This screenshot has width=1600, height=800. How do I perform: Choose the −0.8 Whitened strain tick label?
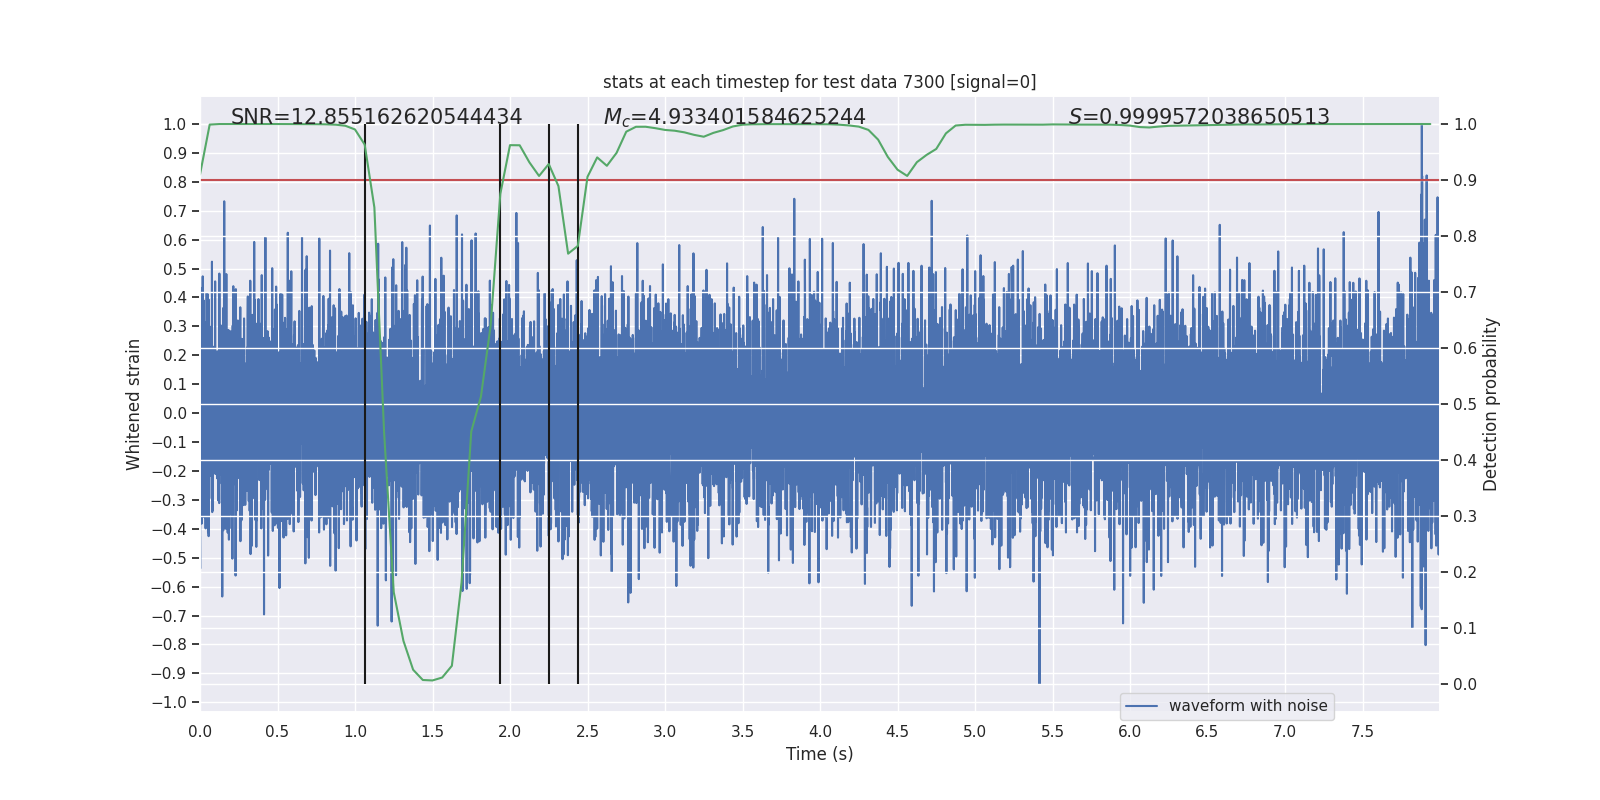coord(169,644)
